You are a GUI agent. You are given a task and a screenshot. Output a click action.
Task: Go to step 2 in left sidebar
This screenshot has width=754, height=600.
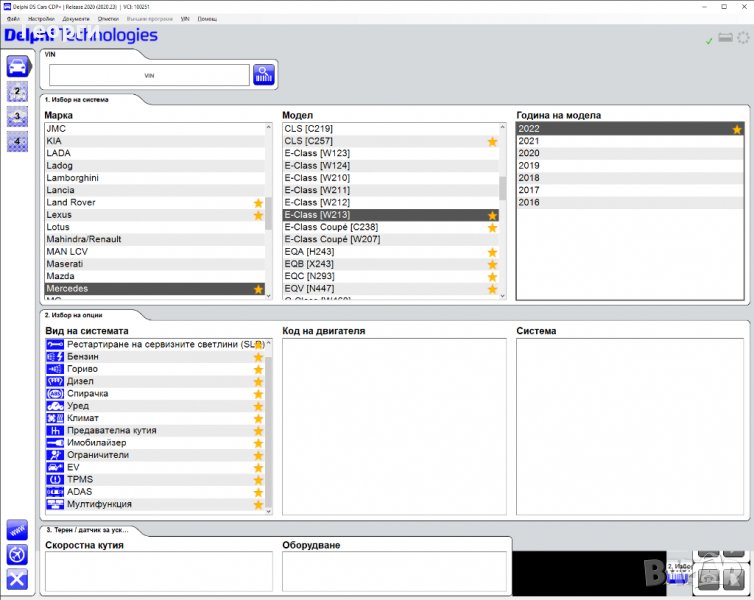point(17,92)
